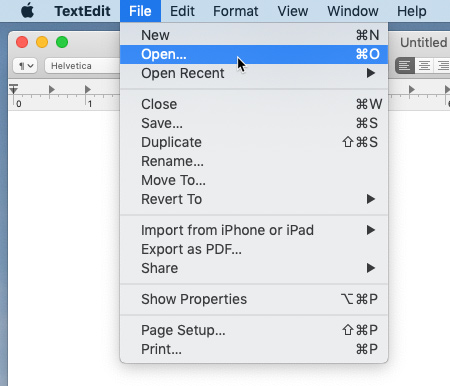Choose Move To… in File menu
450x386 pixels.
coord(254,180)
